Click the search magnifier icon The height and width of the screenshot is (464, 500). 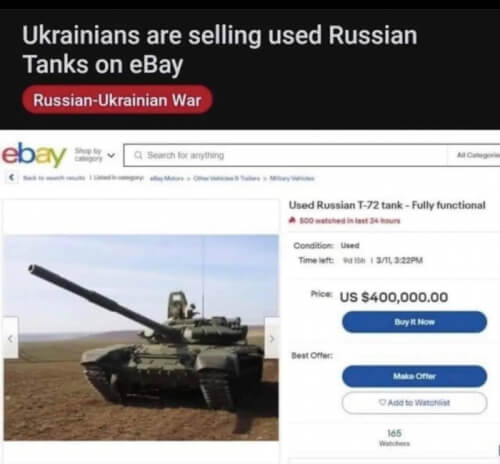coord(138,155)
